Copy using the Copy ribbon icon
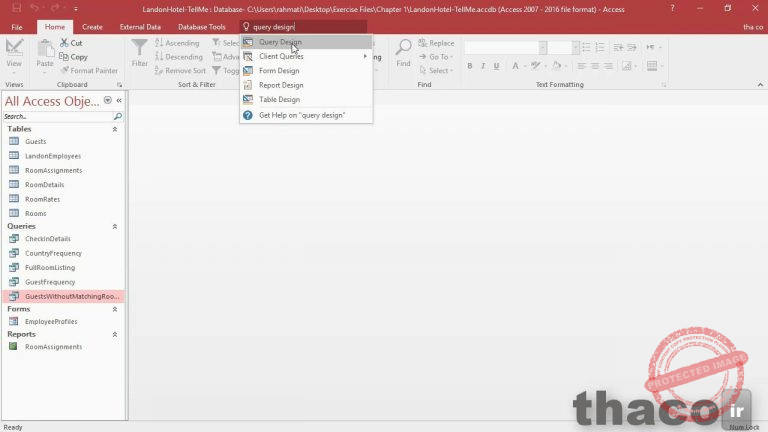The width and height of the screenshot is (768, 432). [x=73, y=57]
